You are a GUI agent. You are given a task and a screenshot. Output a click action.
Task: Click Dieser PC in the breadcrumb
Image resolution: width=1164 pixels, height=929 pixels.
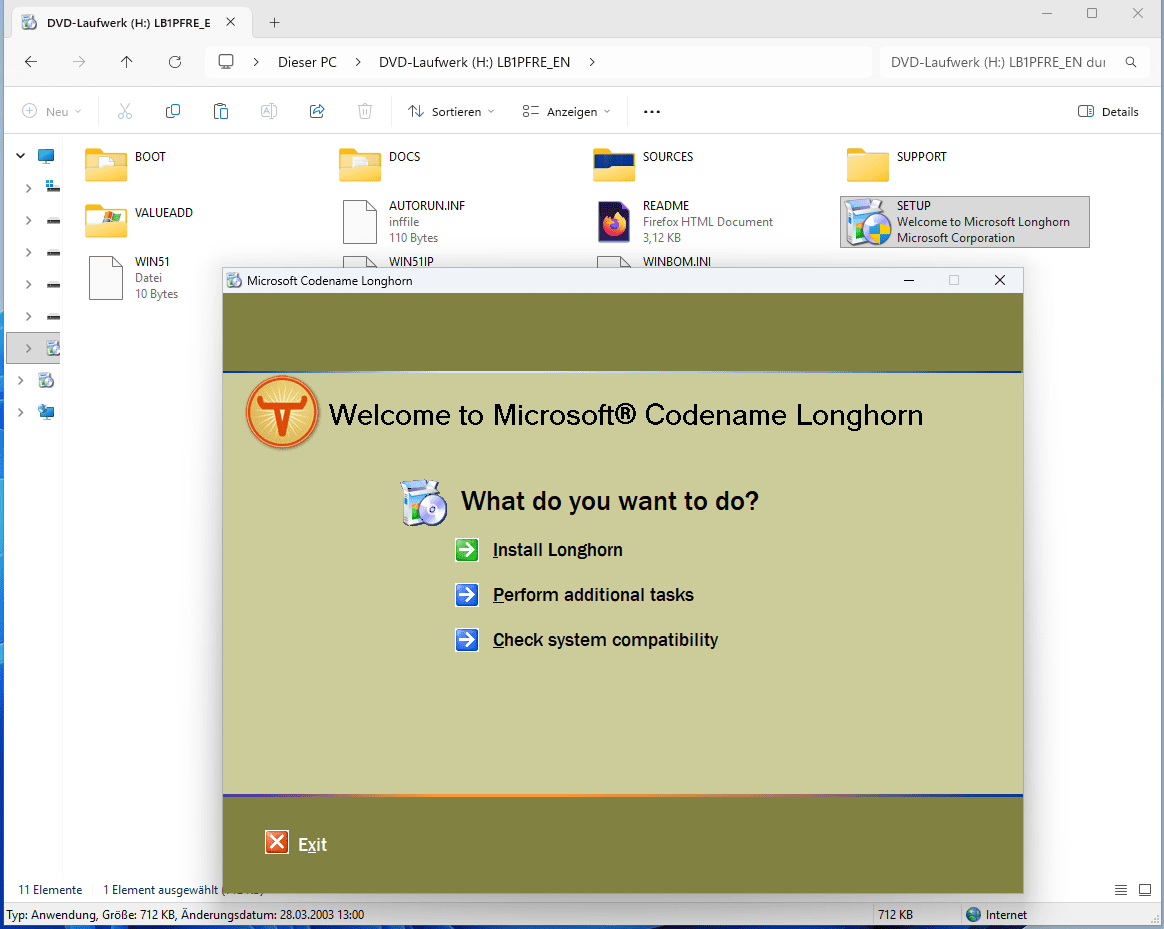307,62
